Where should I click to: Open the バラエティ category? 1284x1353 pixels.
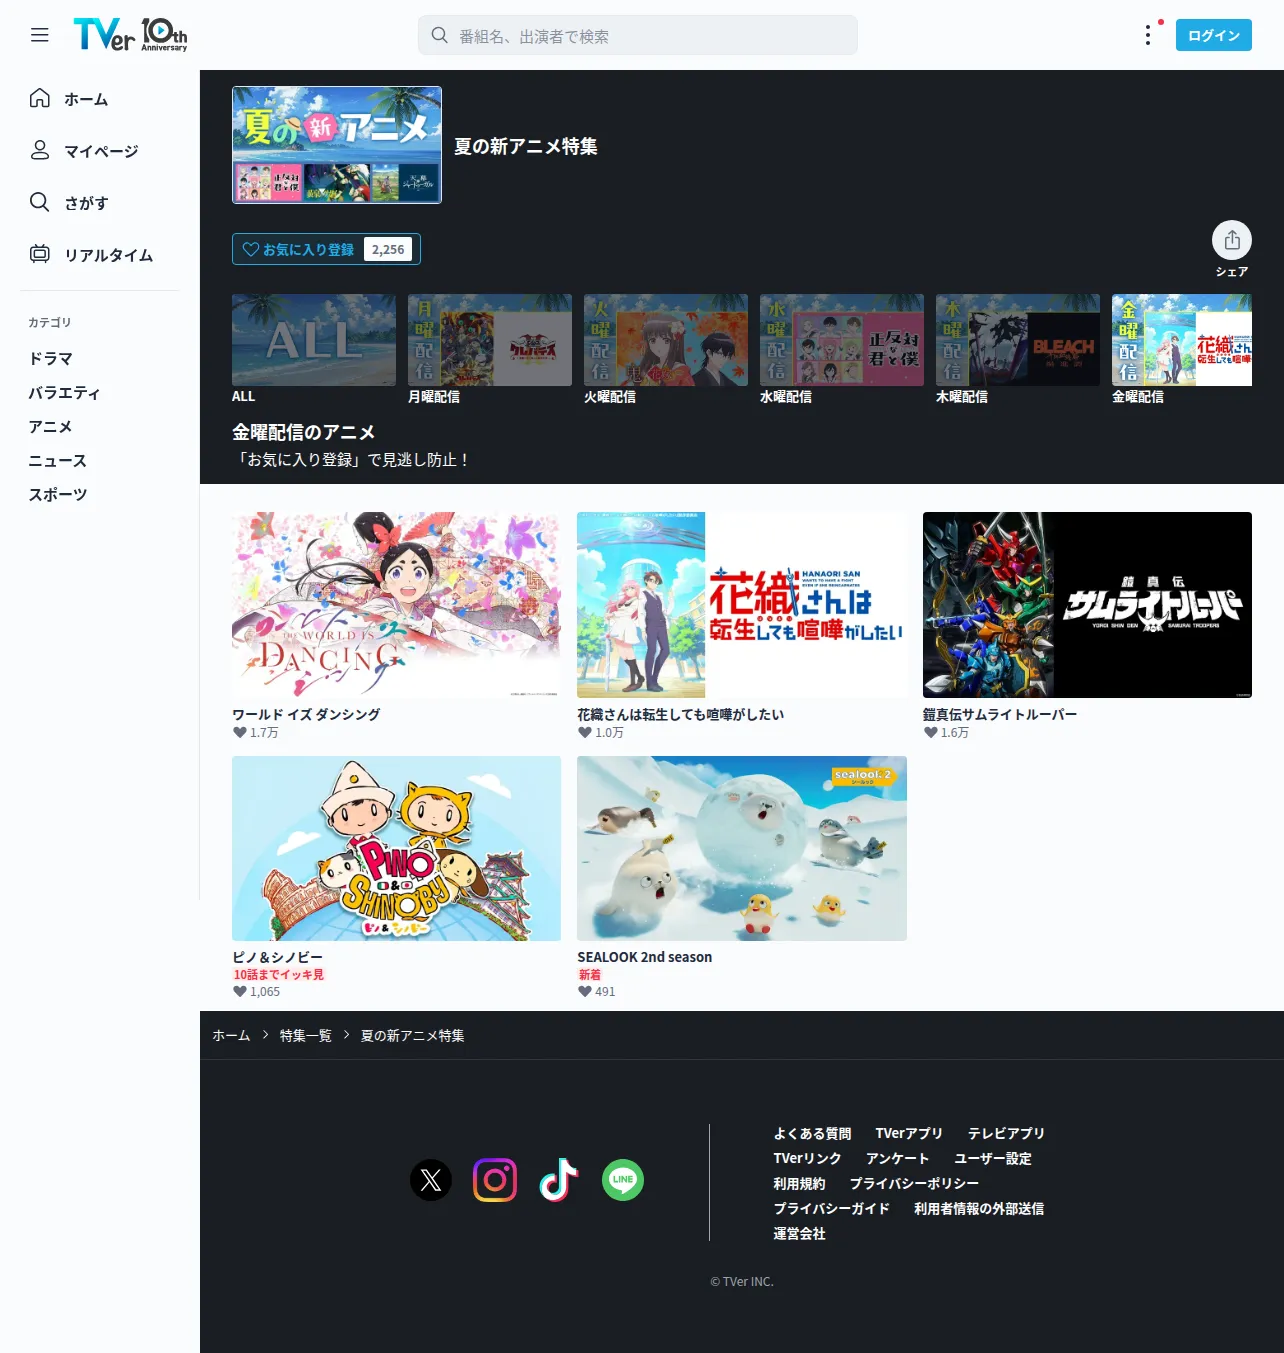click(x=64, y=392)
